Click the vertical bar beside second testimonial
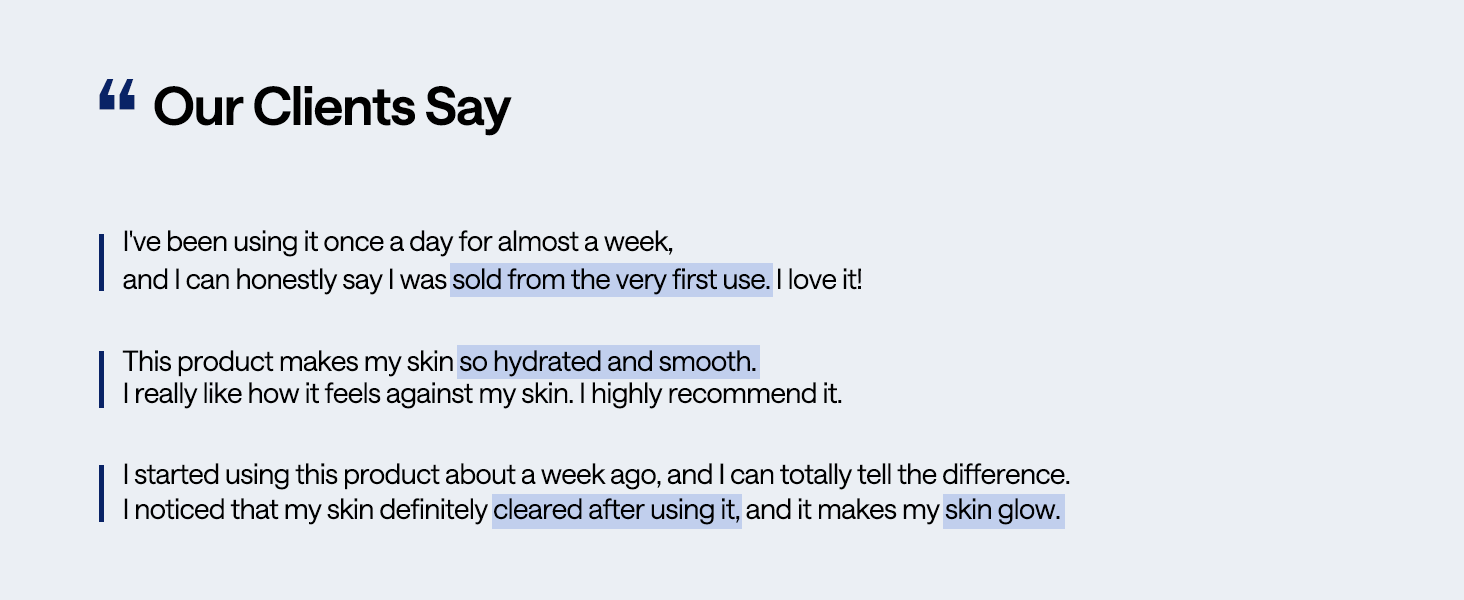 click(x=102, y=379)
